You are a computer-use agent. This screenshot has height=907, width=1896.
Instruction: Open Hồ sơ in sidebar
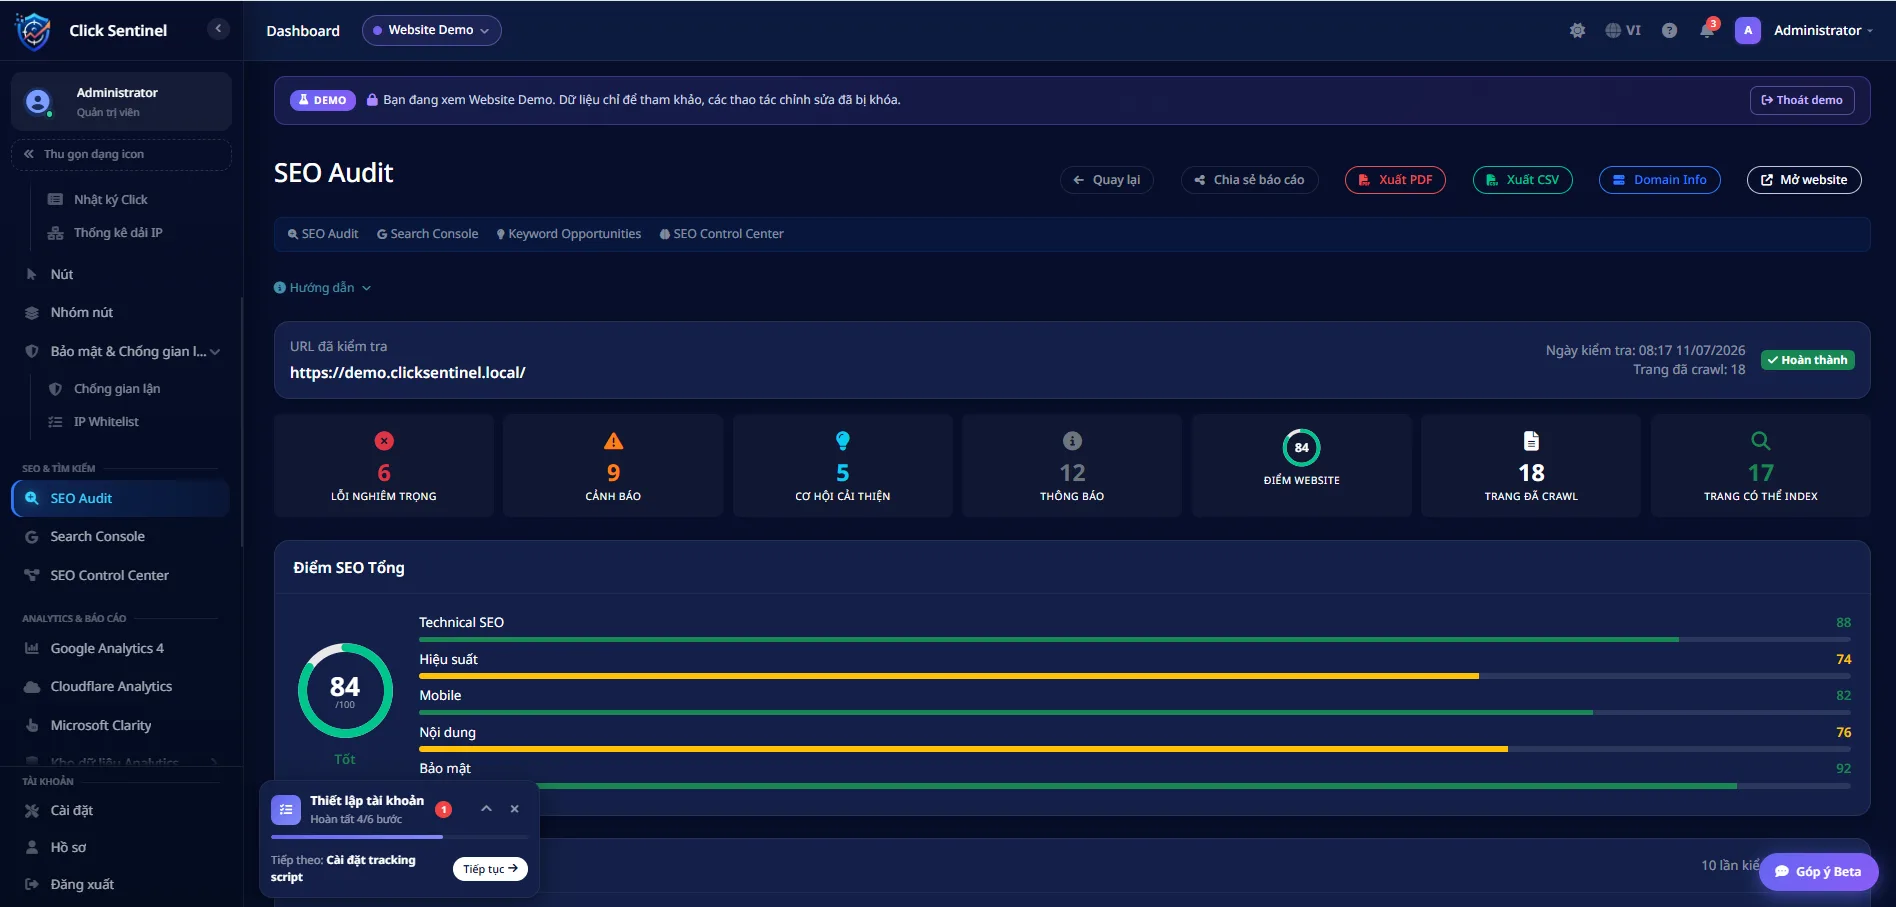[x=68, y=848]
